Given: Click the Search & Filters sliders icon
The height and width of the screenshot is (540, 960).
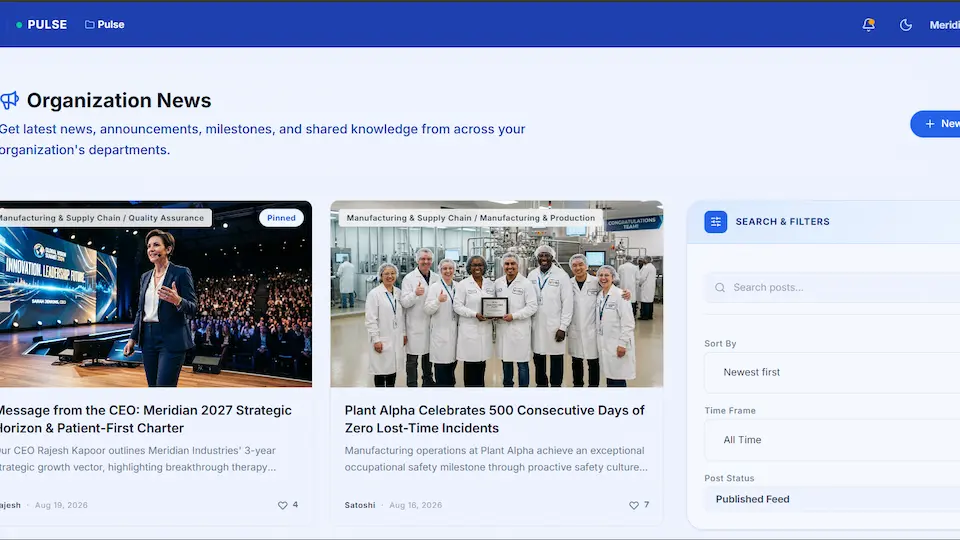Looking at the screenshot, I should pyautogui.click(x=716, y=222).
